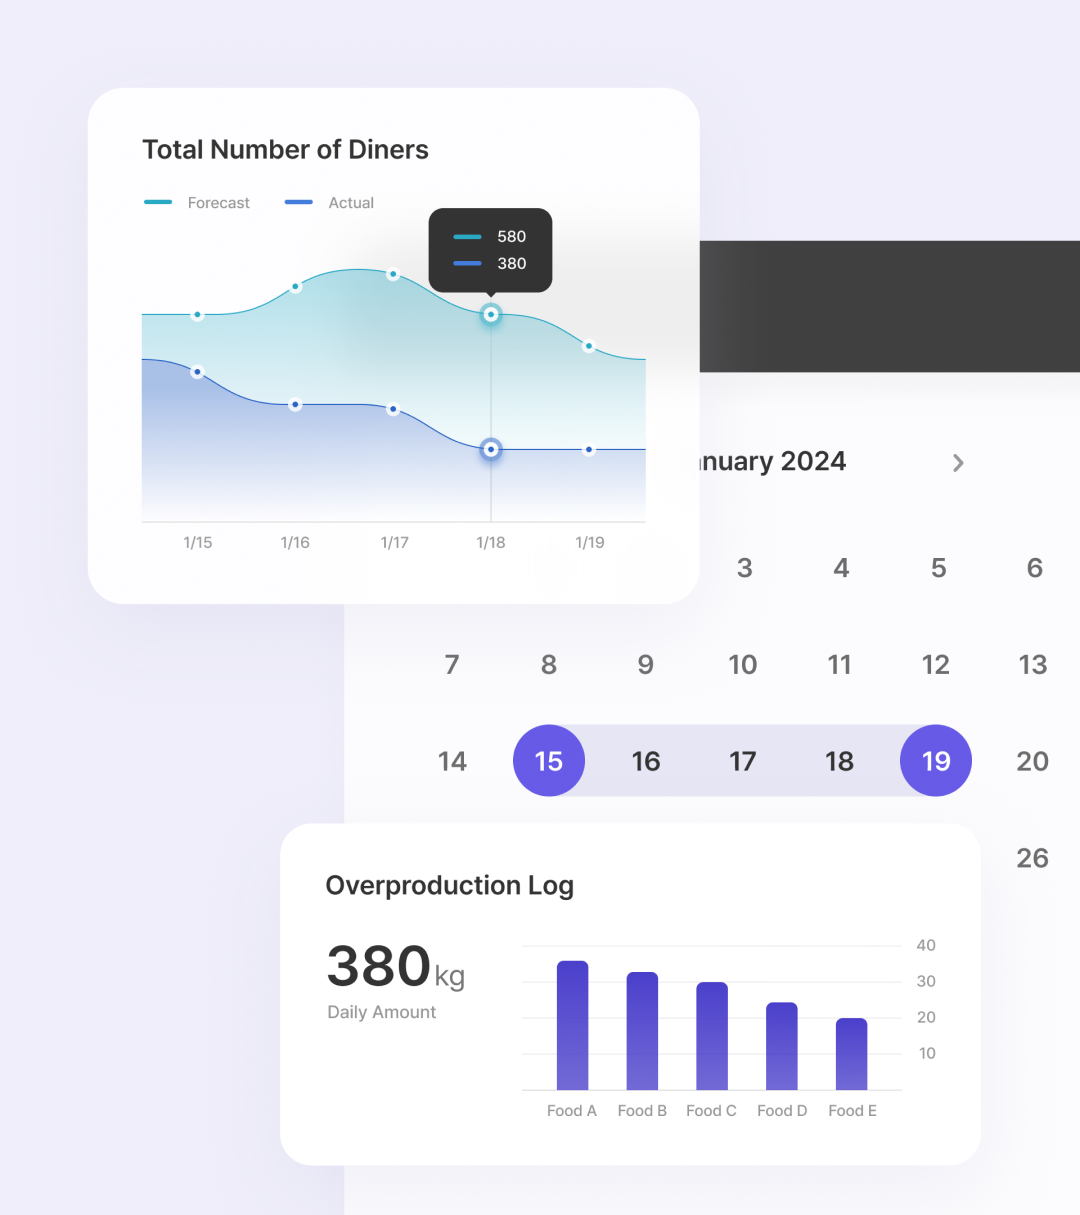The image size is (1080, 1215).
Task: Choose January 20 in calendar
Action: point(1032,761)
